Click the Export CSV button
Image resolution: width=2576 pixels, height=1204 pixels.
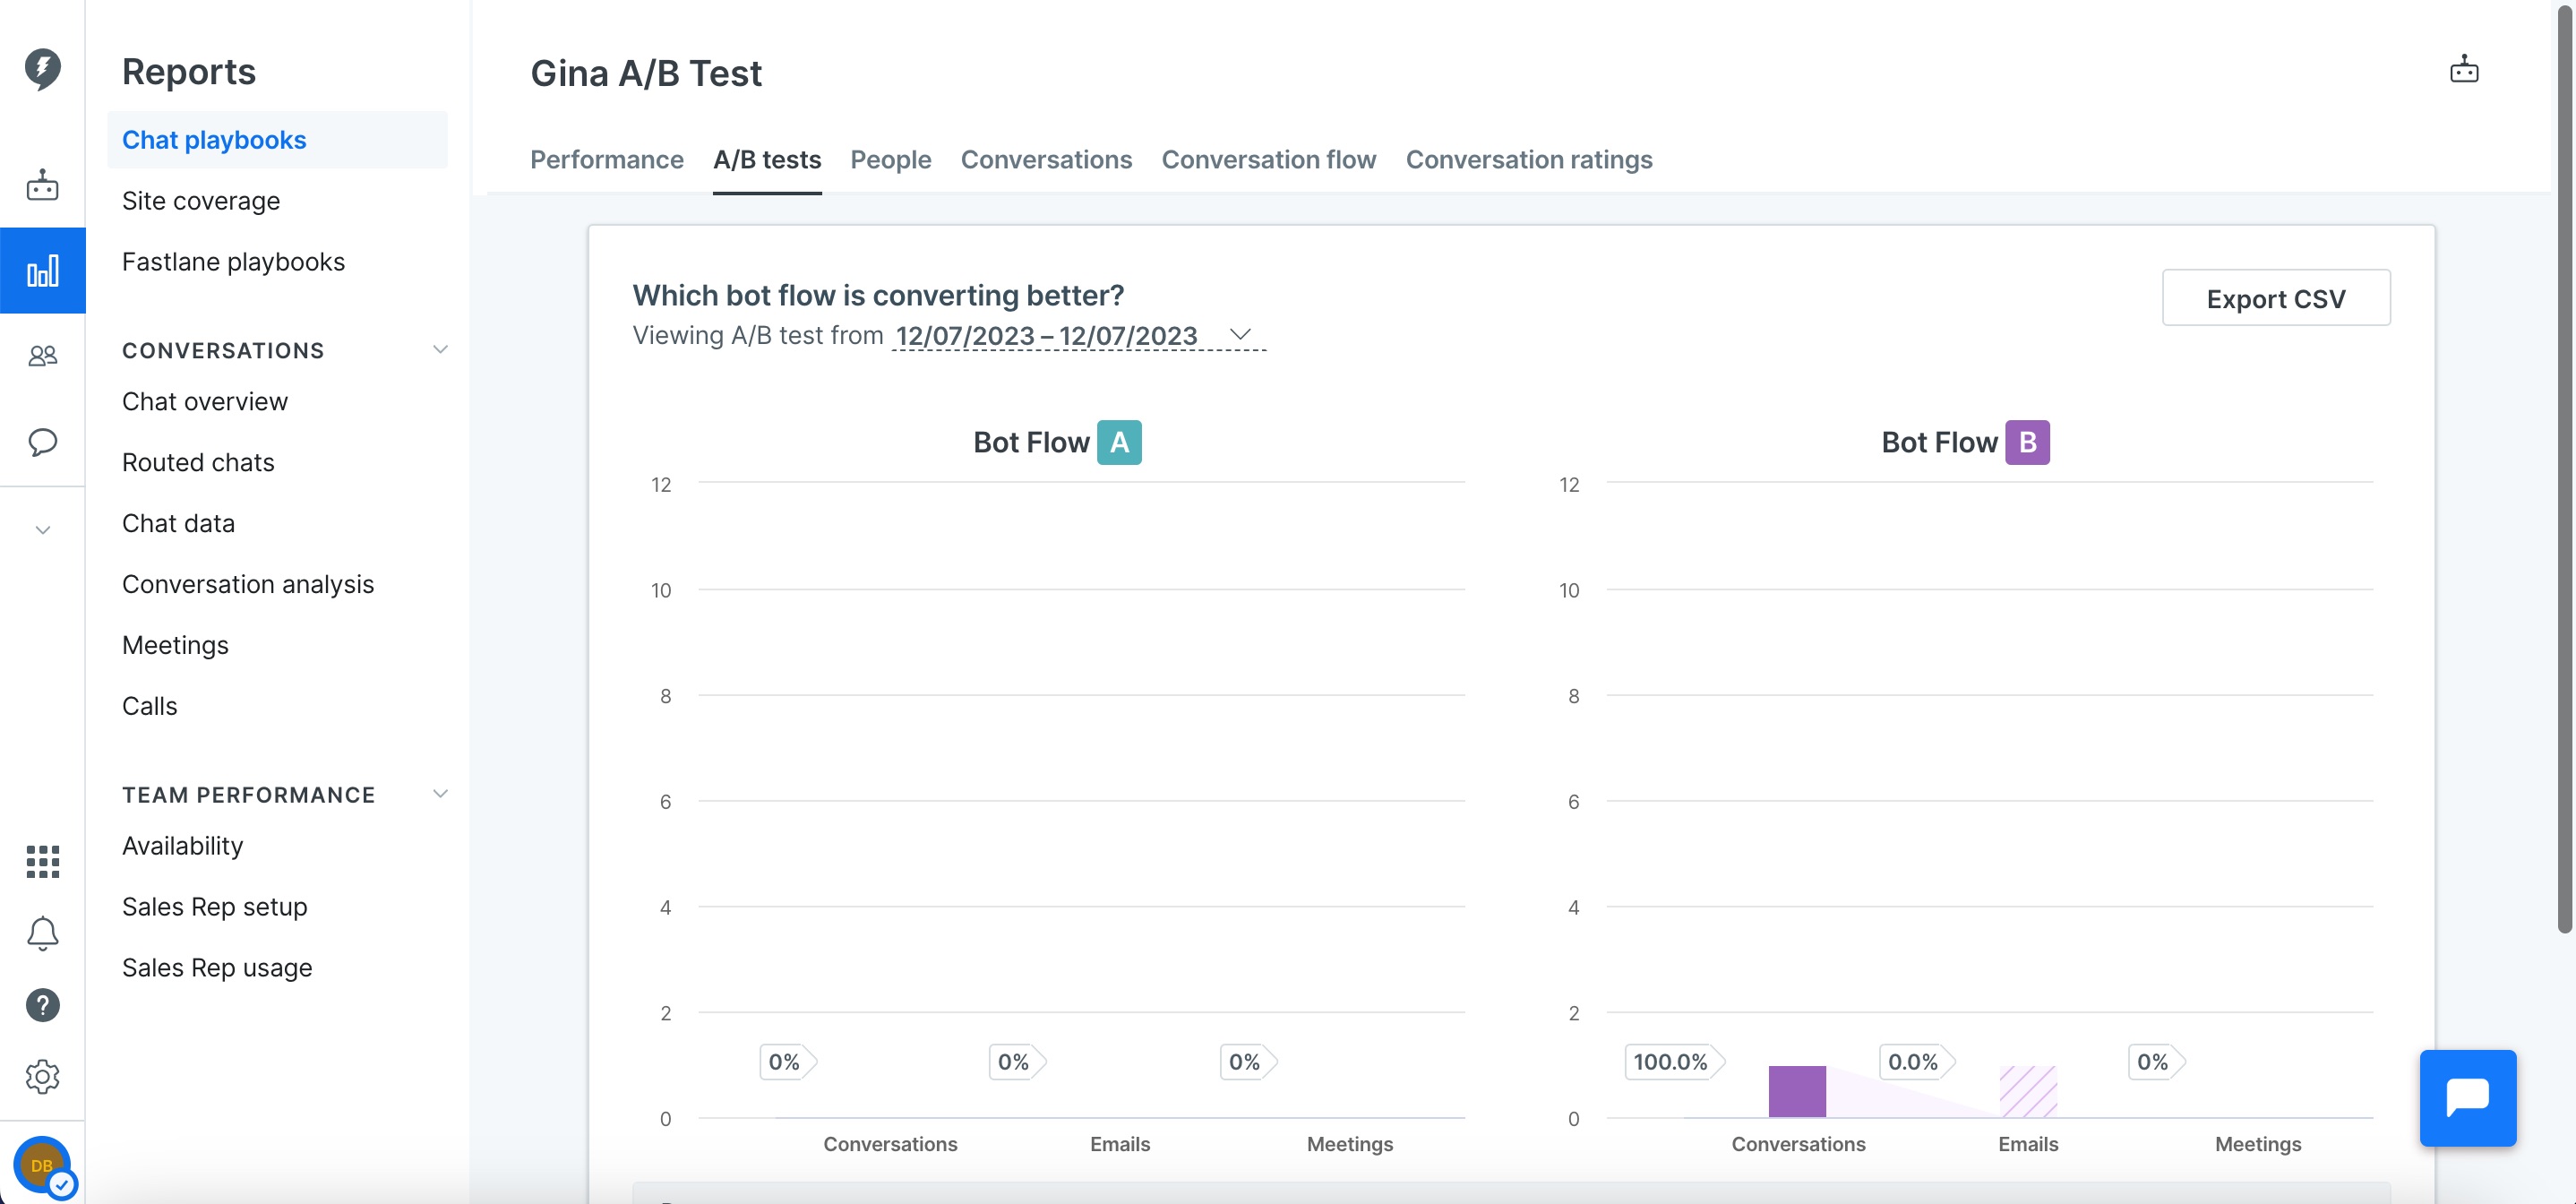point(2275,298)
